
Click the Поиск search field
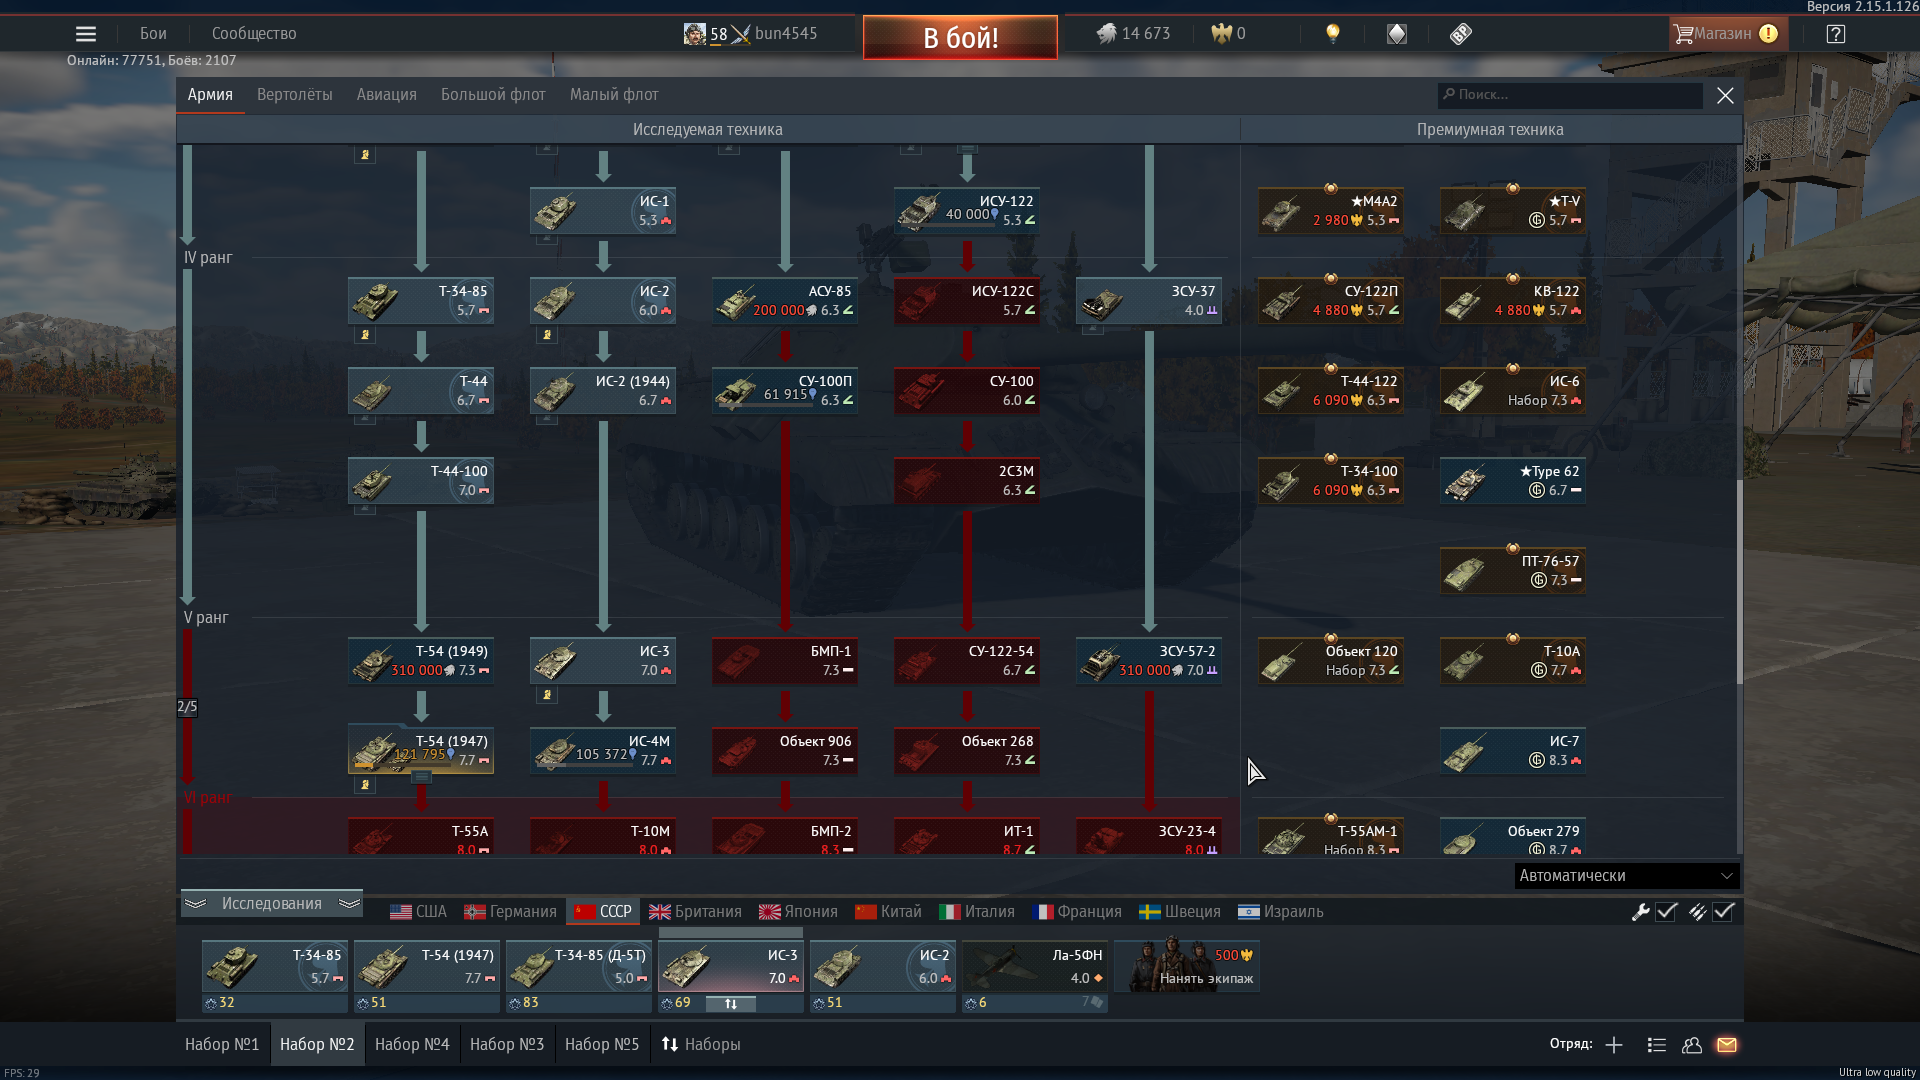point(1570,95)
